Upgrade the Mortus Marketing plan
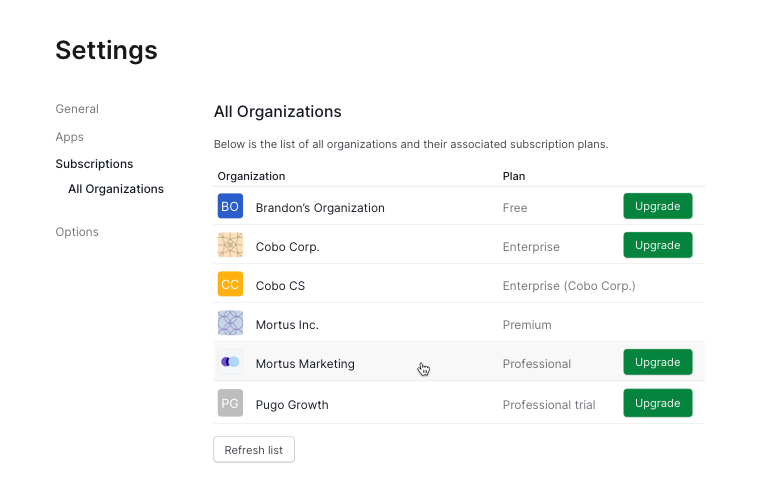This screenshot has width=760, height=485. pos(658,362)
